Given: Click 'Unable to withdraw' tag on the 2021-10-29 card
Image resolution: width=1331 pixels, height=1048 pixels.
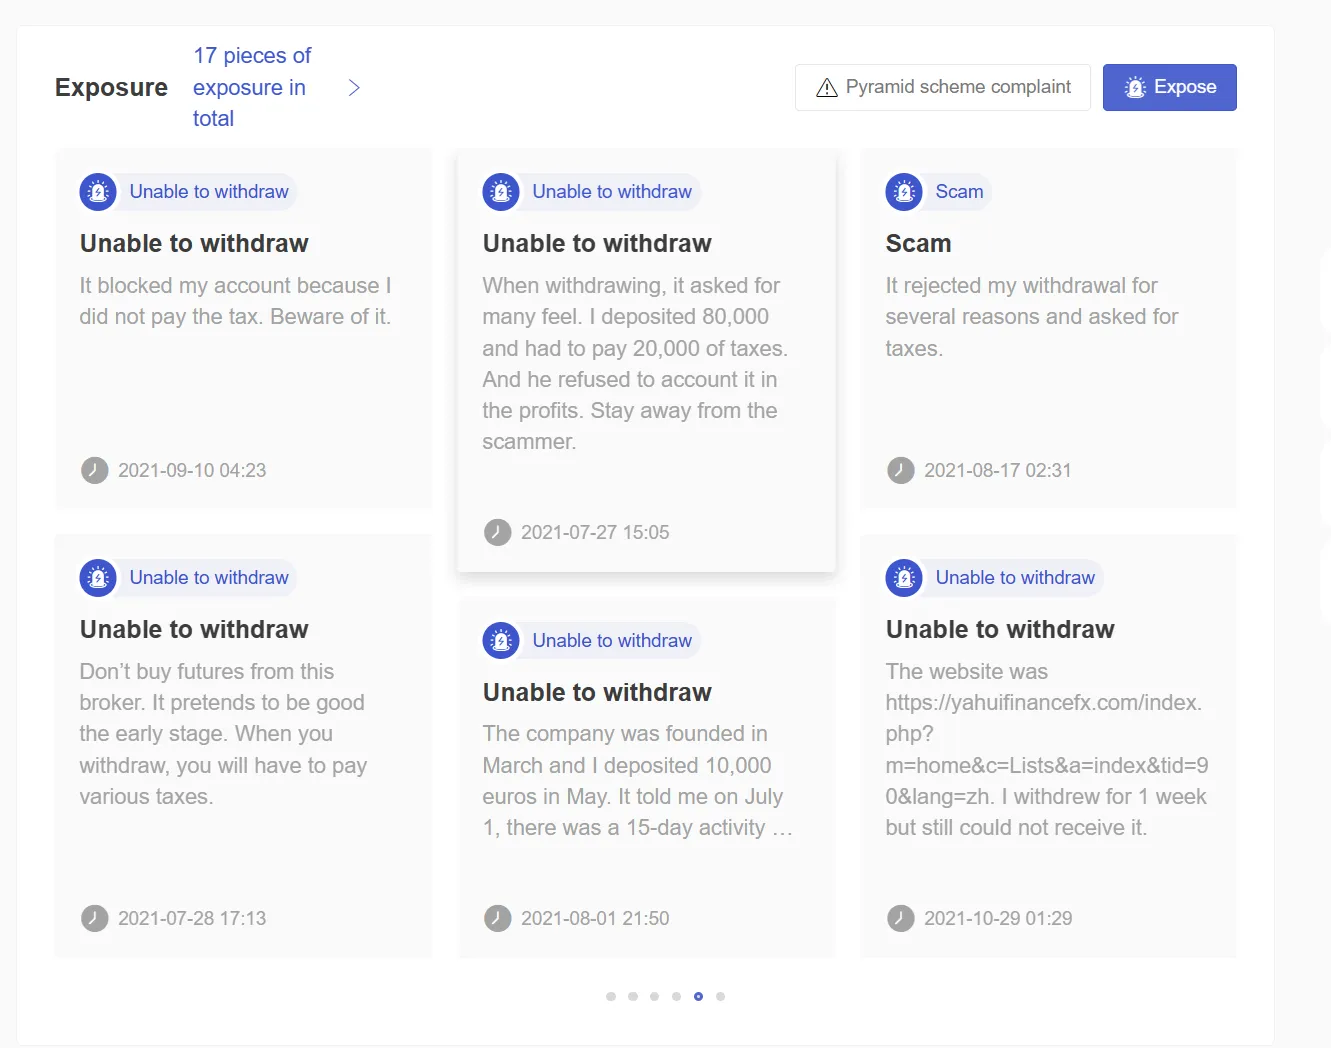Looking at the screenshot, I should pyautogui.click(x=1015, y=578).
